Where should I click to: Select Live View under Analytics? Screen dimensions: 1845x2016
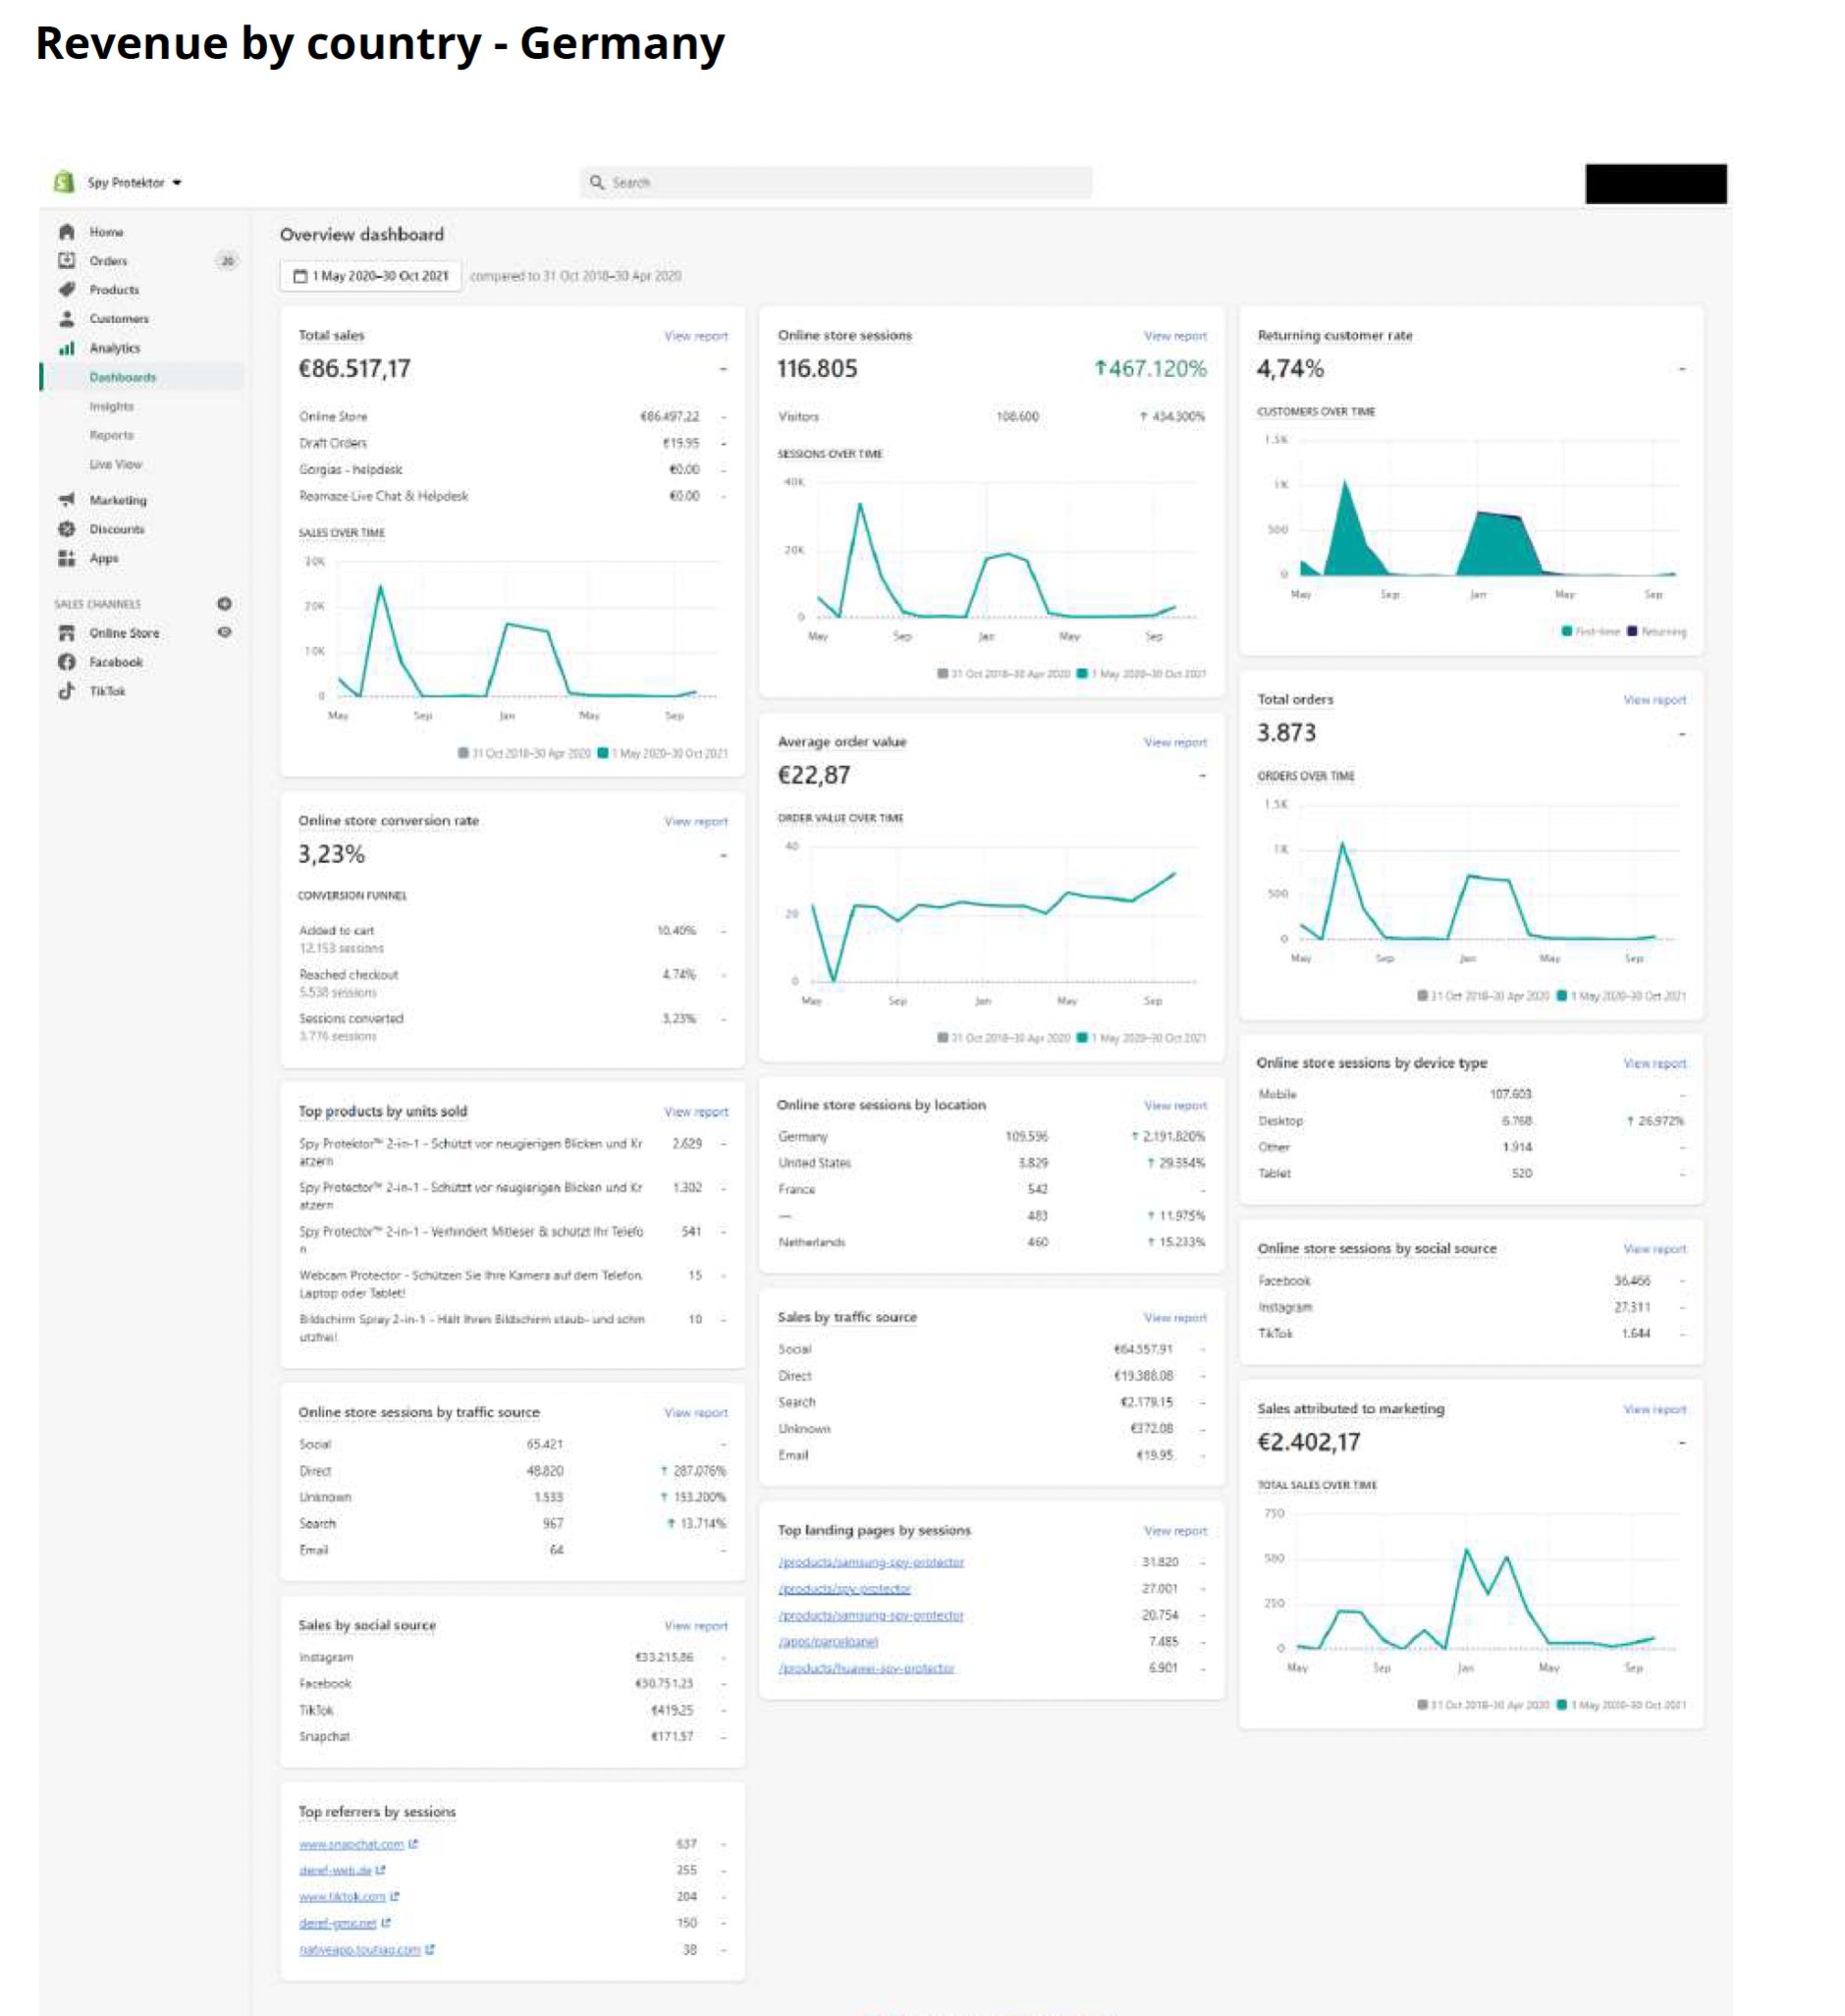click(116, 464)
